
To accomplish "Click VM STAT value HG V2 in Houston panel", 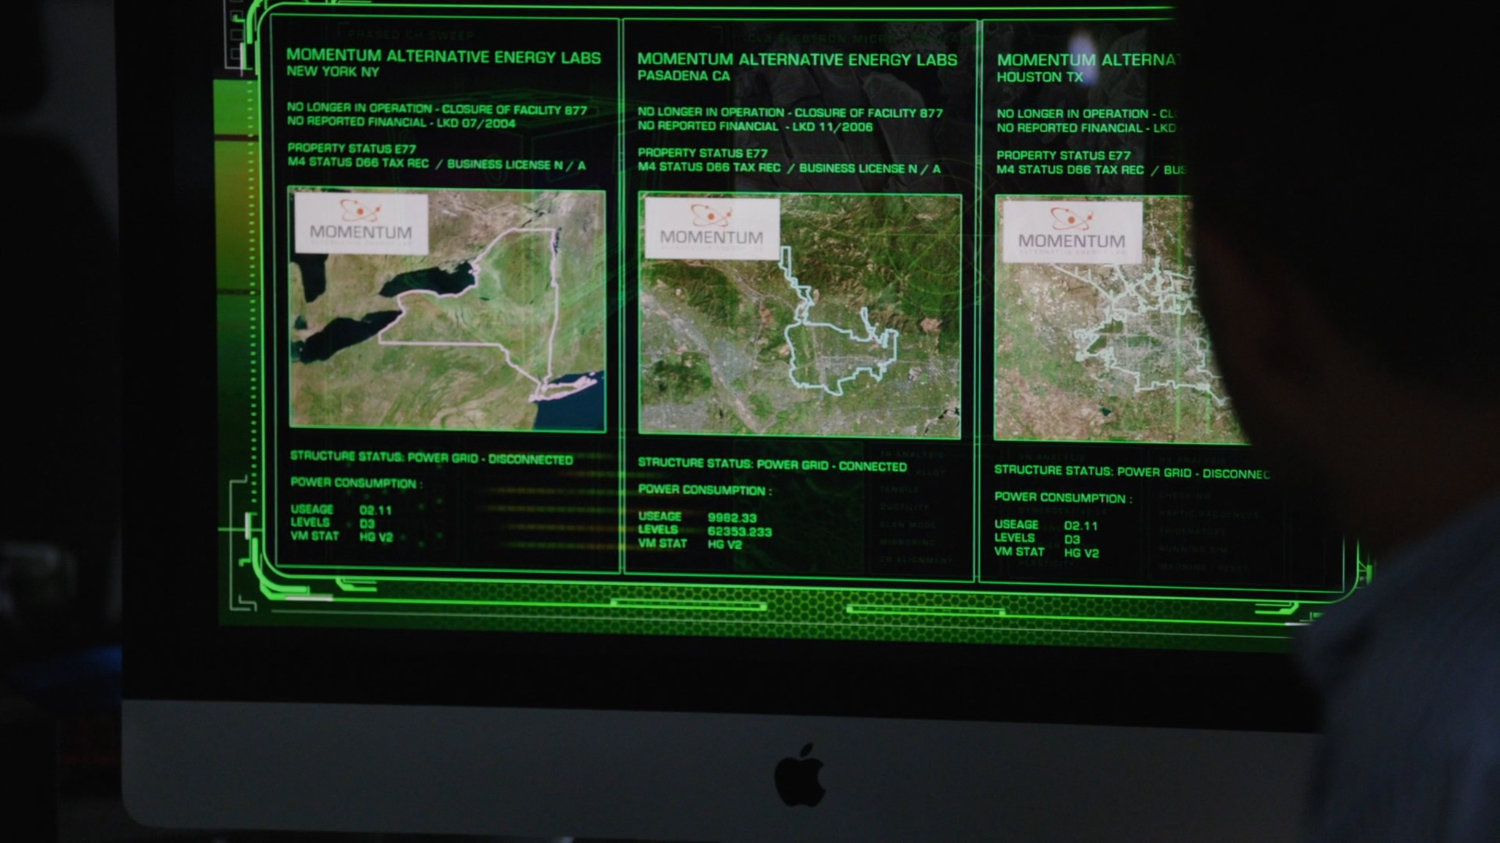I will click(1081, 553).
